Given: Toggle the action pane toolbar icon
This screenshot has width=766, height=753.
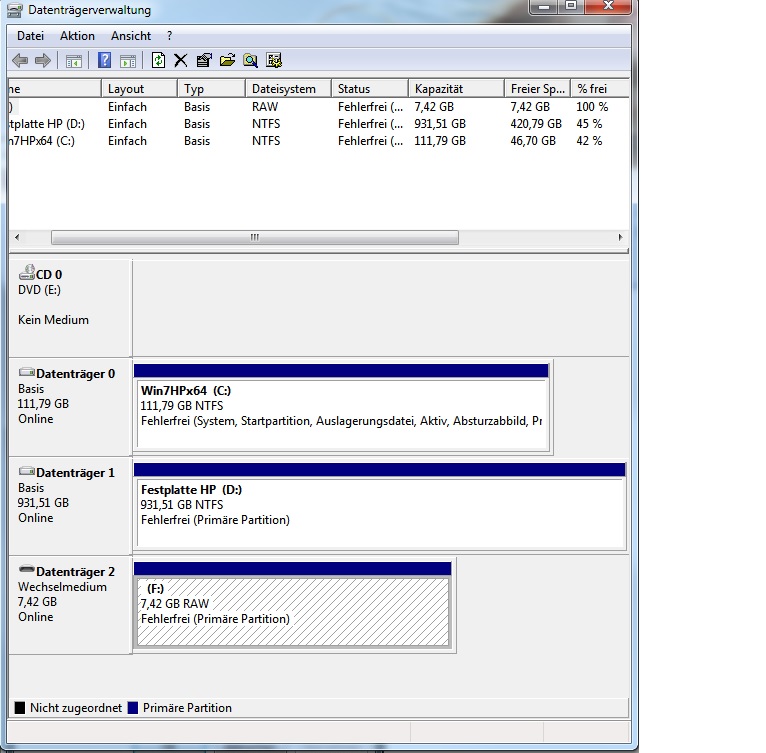Looking at the screenshot, I should (128, 61).
